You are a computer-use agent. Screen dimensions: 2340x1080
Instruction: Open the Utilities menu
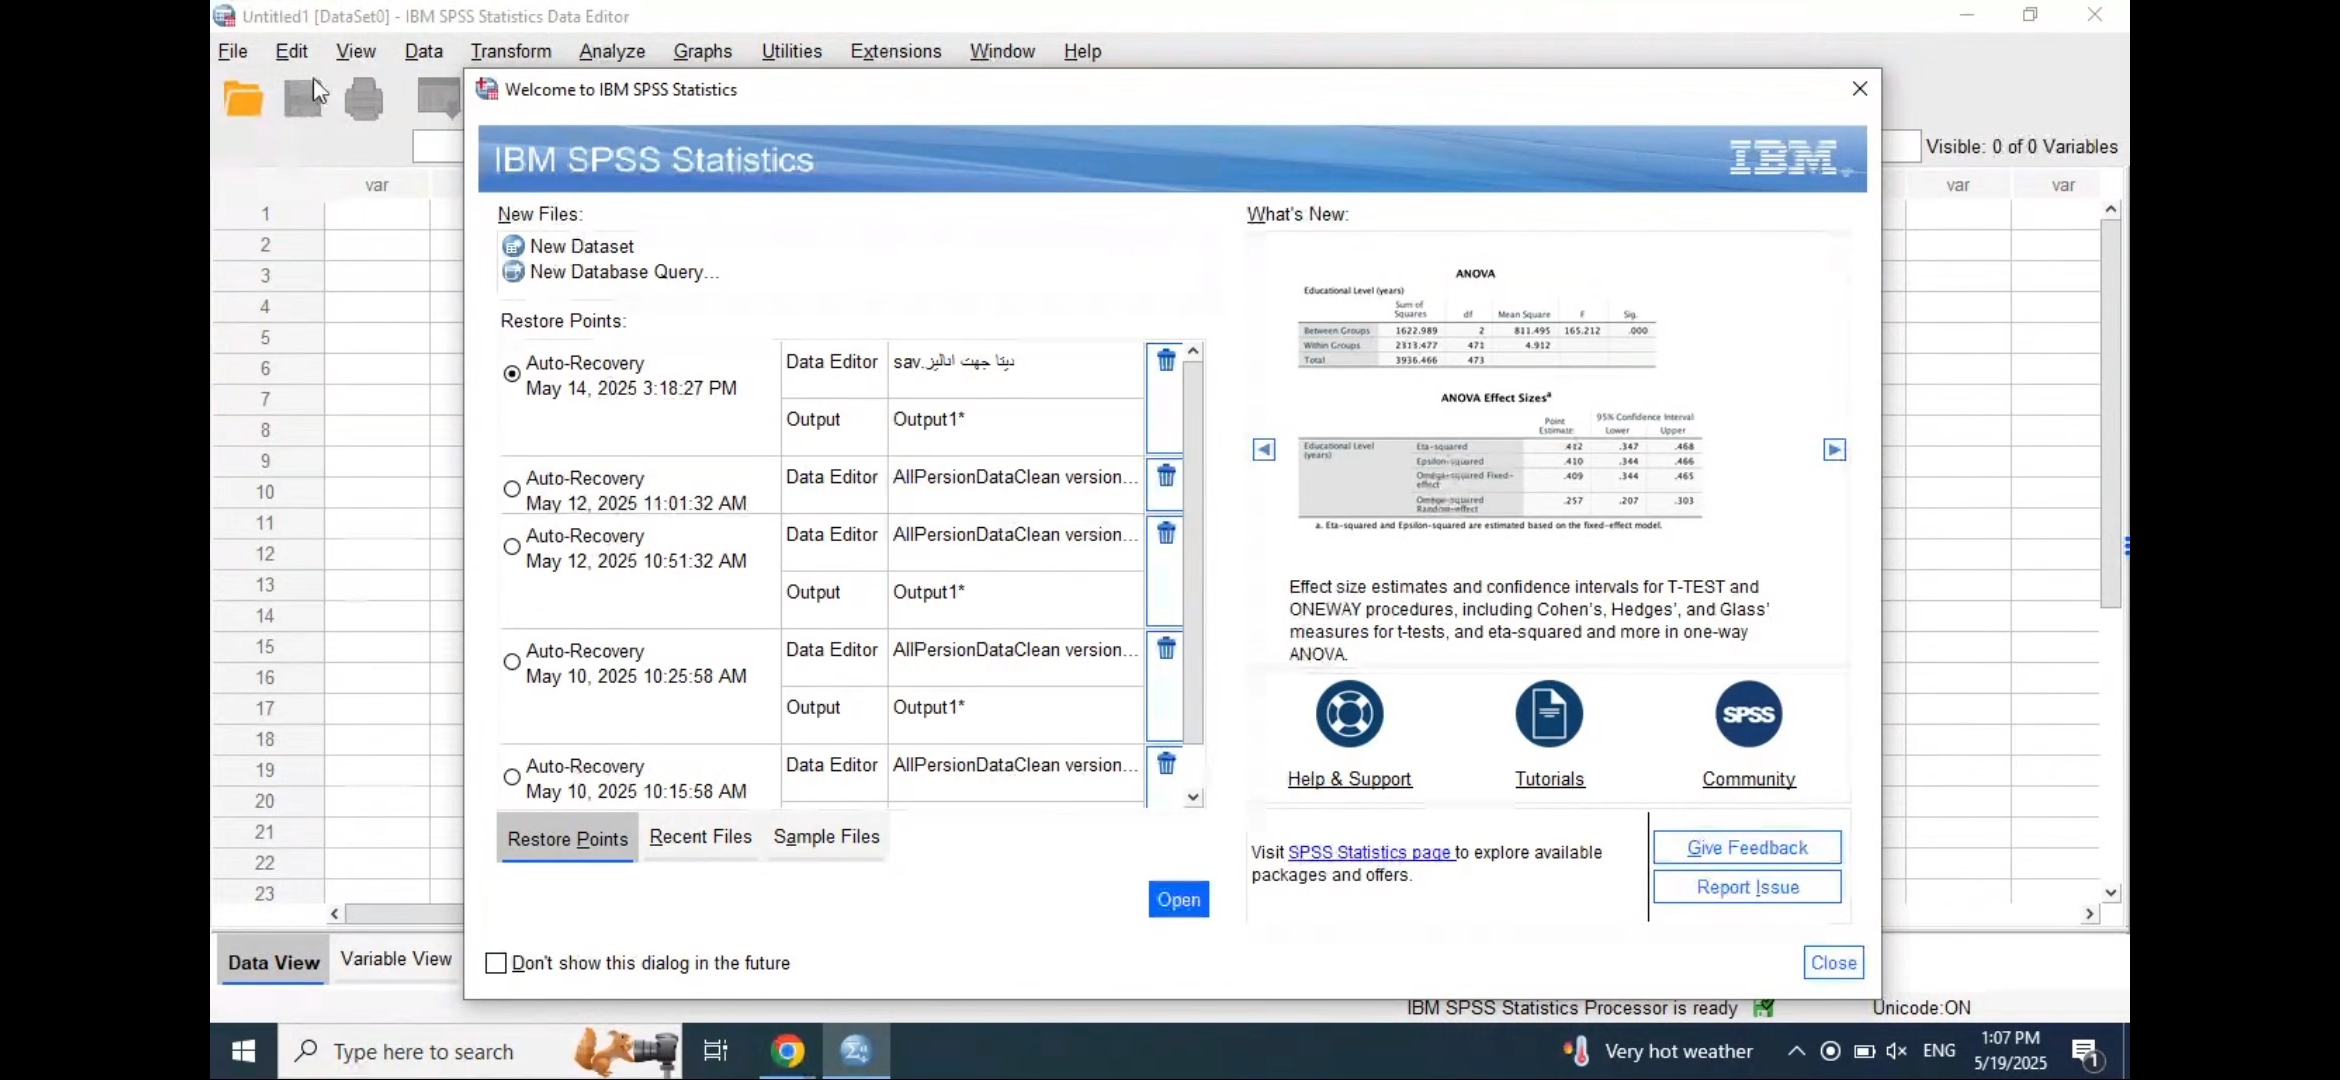click(x=792, y=51)
